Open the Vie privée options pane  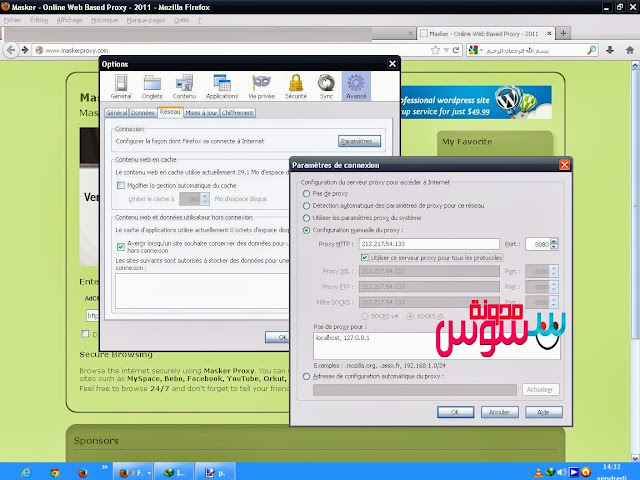tap(261, 87)
